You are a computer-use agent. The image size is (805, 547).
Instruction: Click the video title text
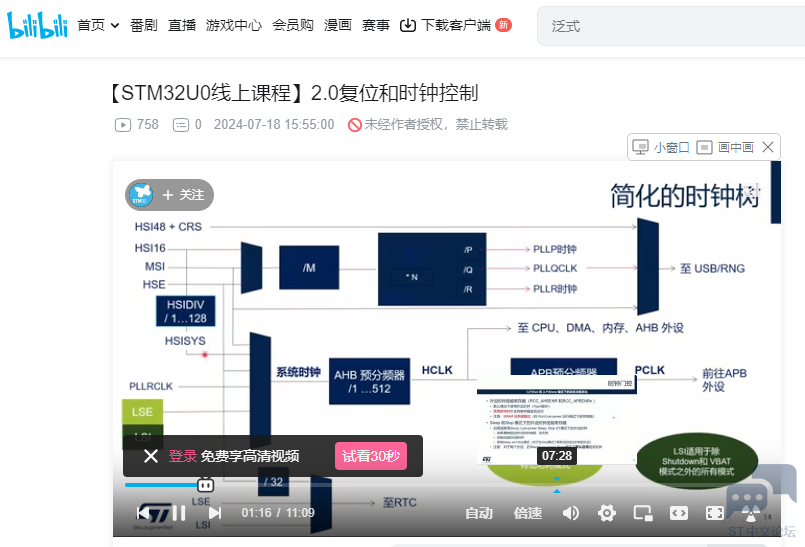click(x=293, y=93)
